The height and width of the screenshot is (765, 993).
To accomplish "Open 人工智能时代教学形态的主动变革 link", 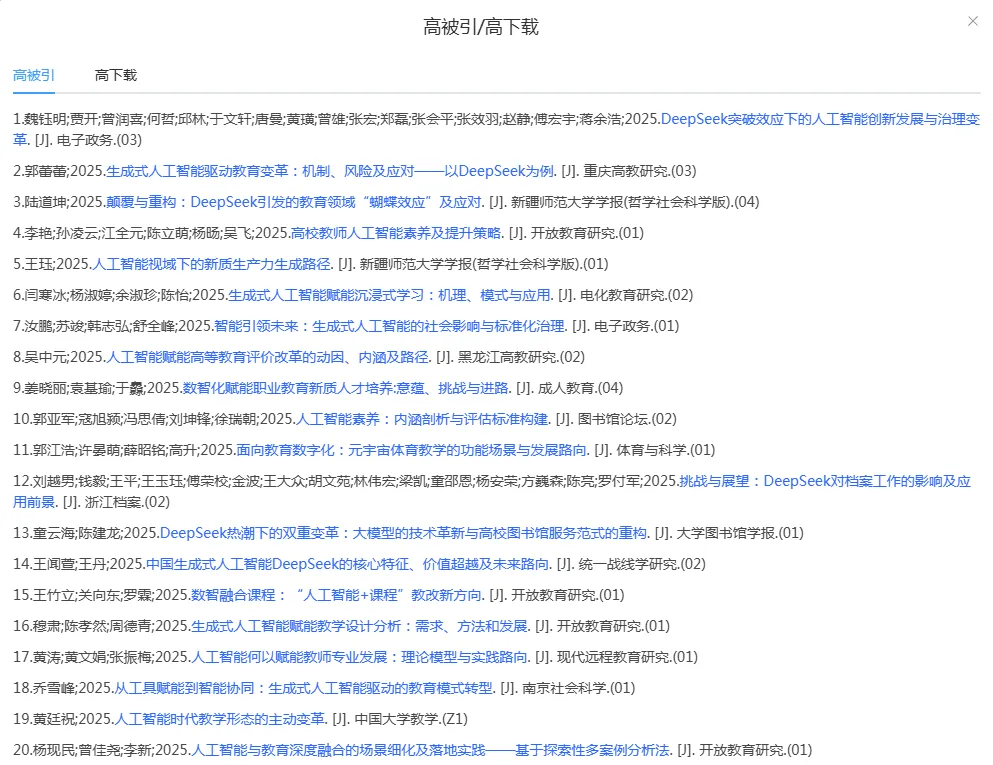I will 220,719.
